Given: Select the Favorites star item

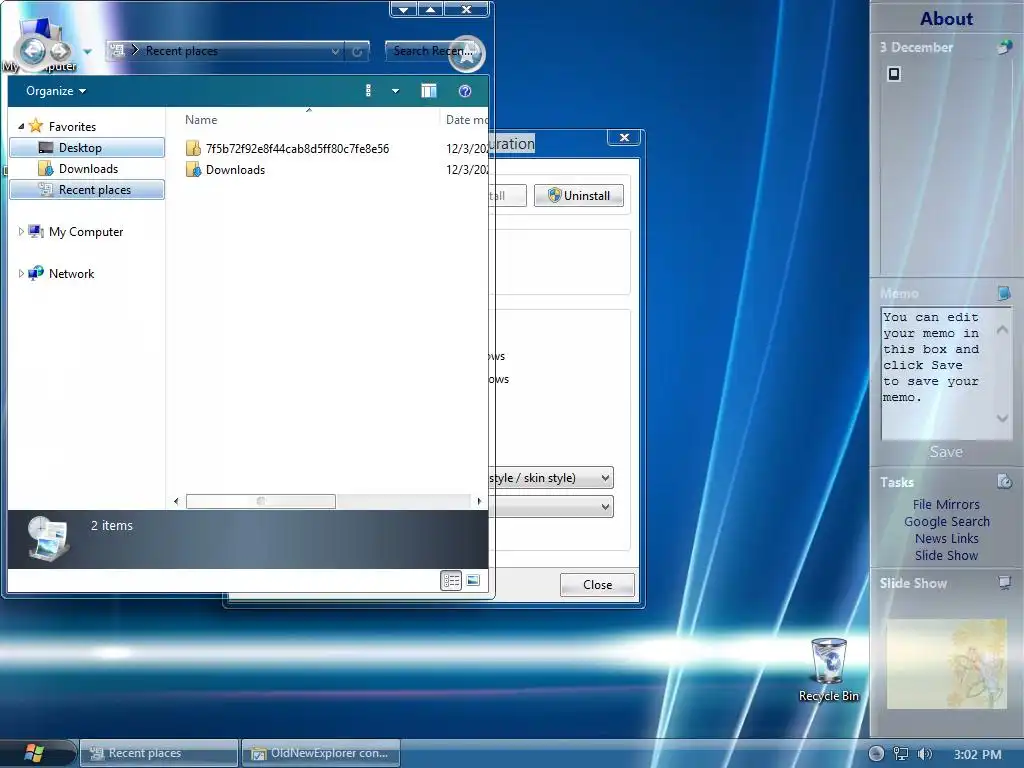Looking at the screenshot, I should 63,126.
